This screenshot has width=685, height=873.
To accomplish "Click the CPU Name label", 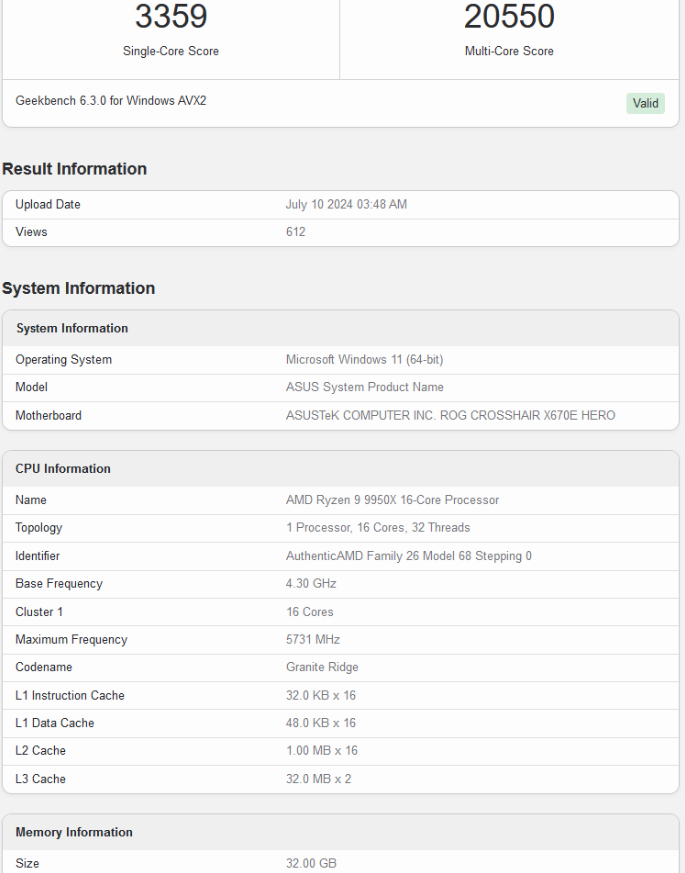I will click(31, 500).
